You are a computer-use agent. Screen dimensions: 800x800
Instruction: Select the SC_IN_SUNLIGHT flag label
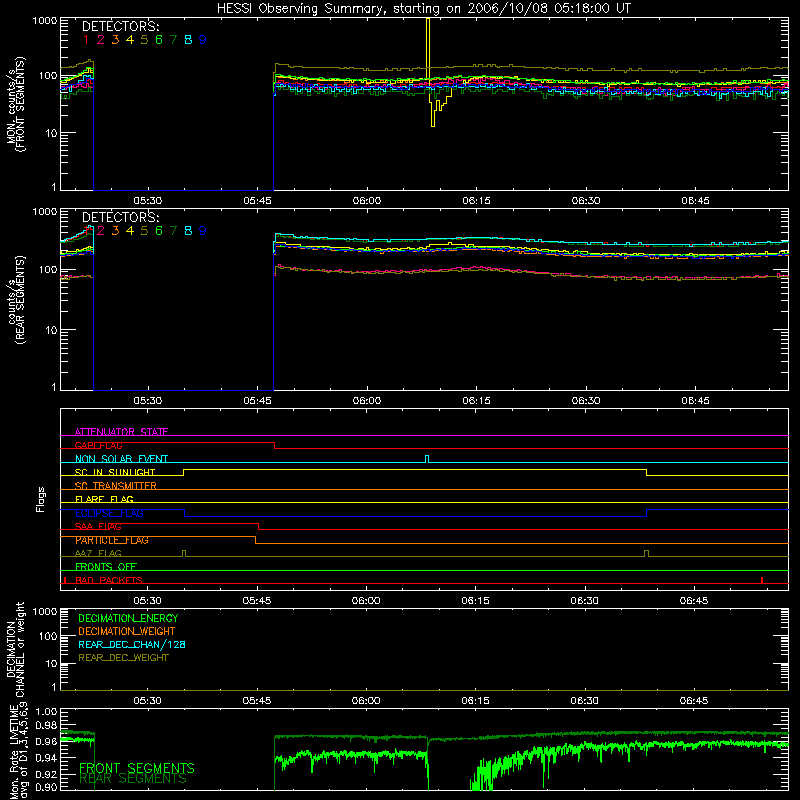[x=115, y=472]
